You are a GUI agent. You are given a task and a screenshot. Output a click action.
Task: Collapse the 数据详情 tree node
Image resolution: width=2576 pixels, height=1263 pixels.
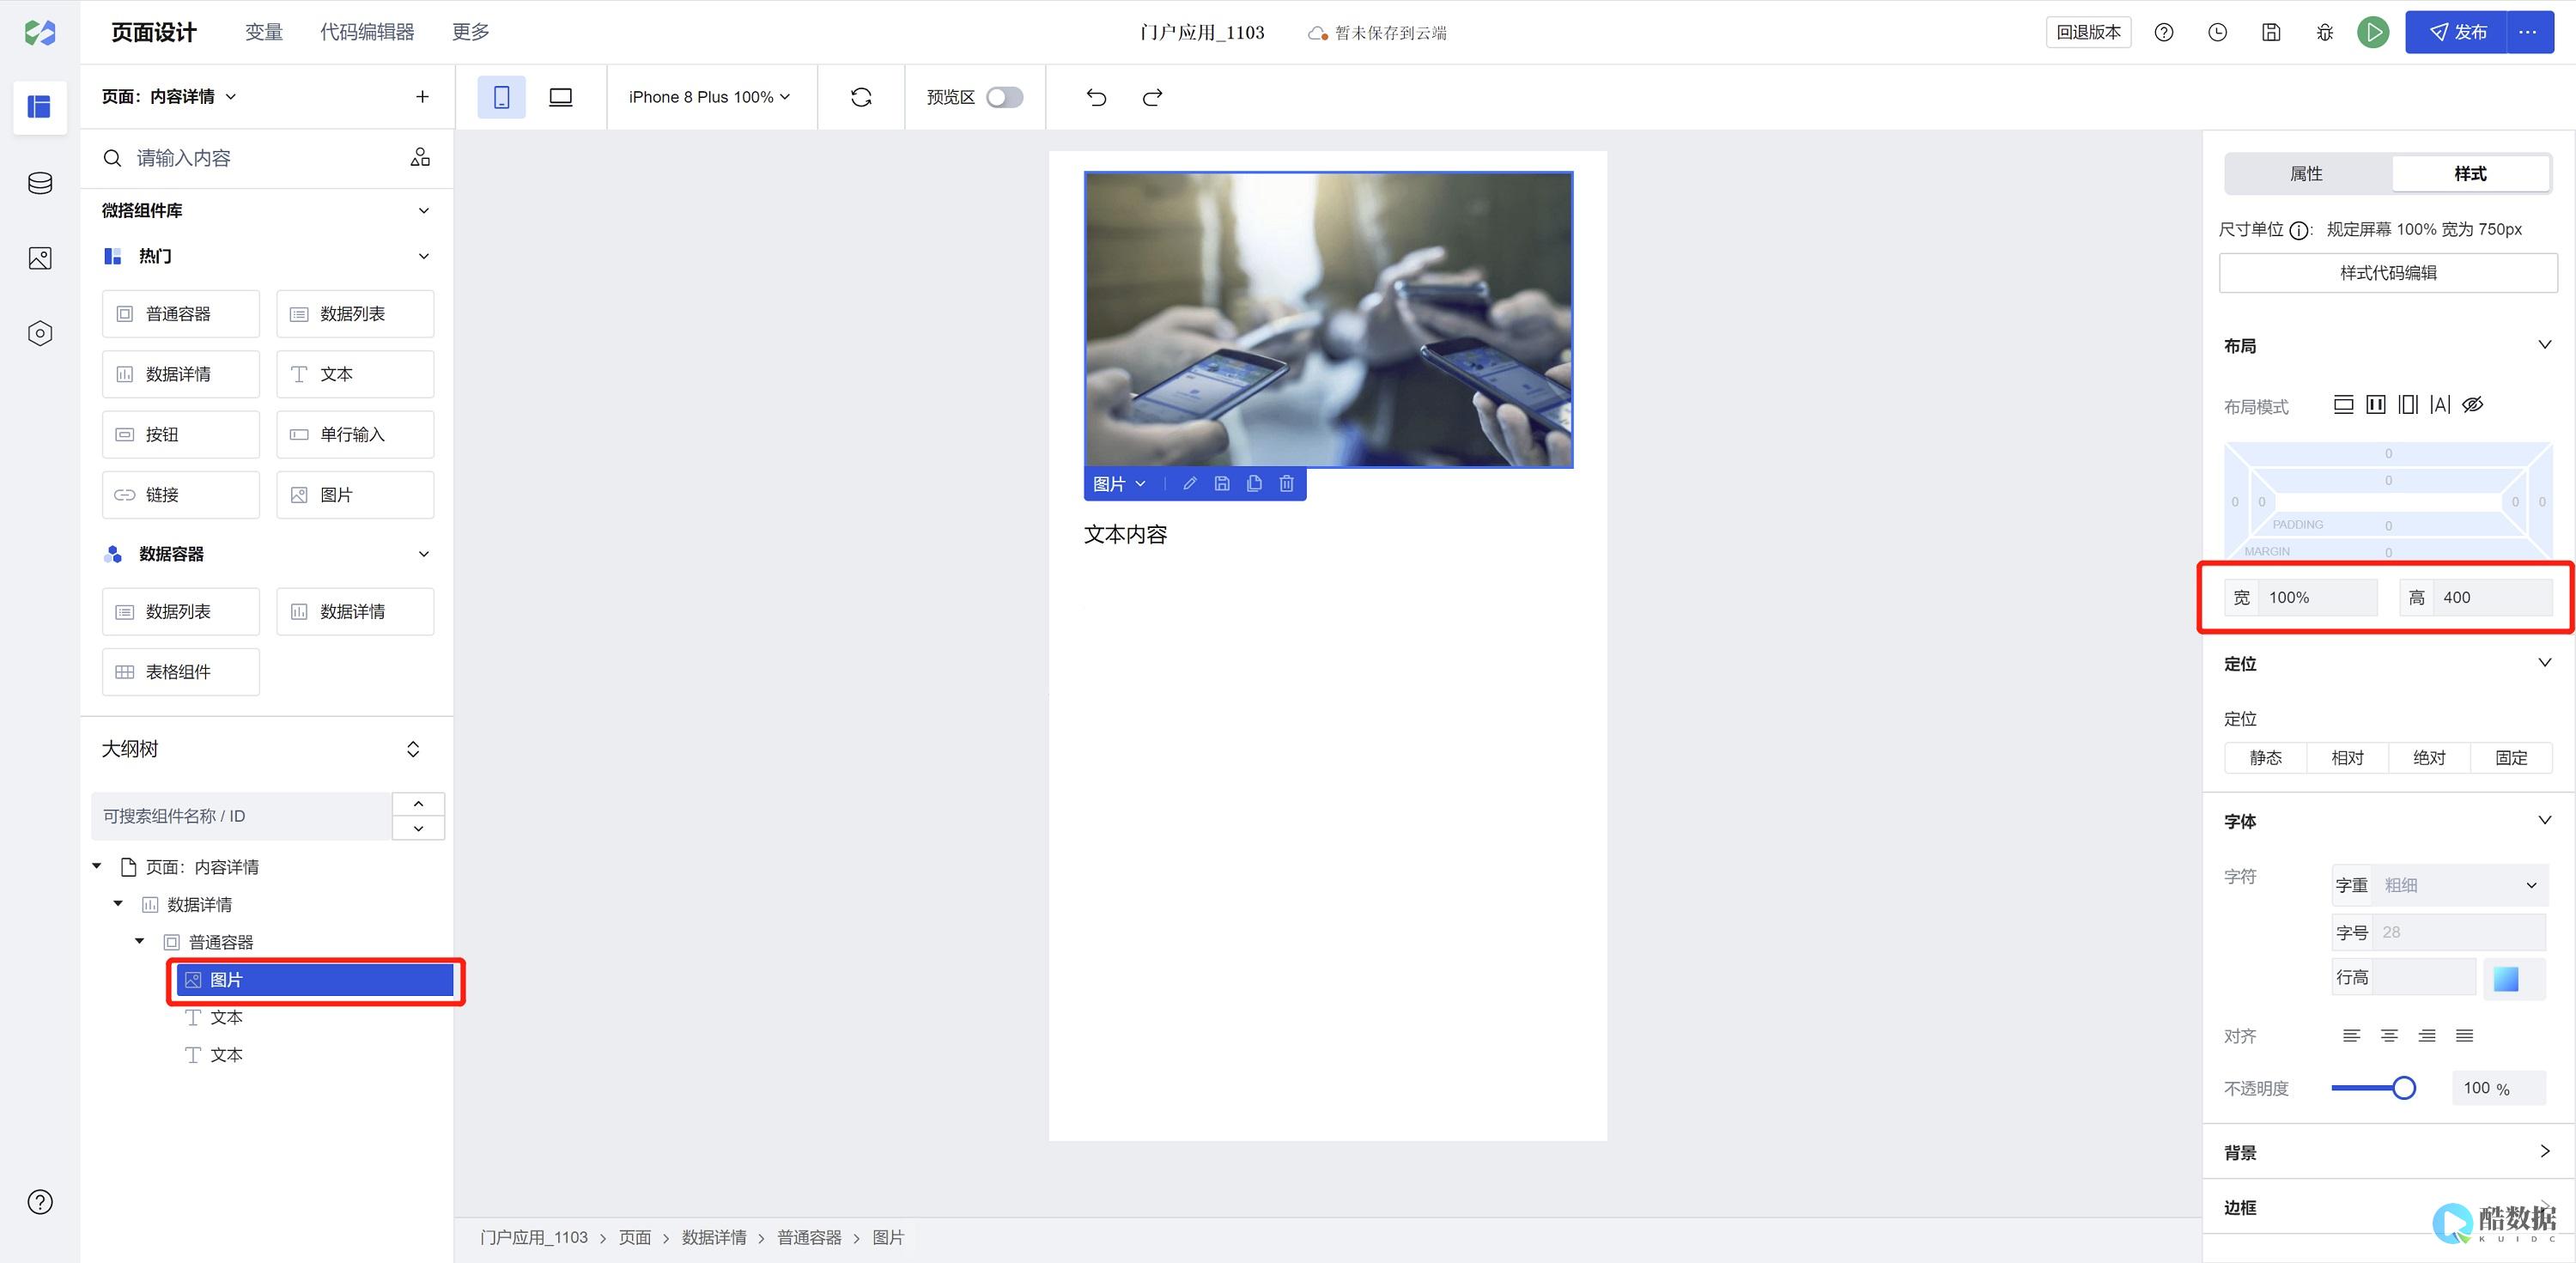point(118,904)
